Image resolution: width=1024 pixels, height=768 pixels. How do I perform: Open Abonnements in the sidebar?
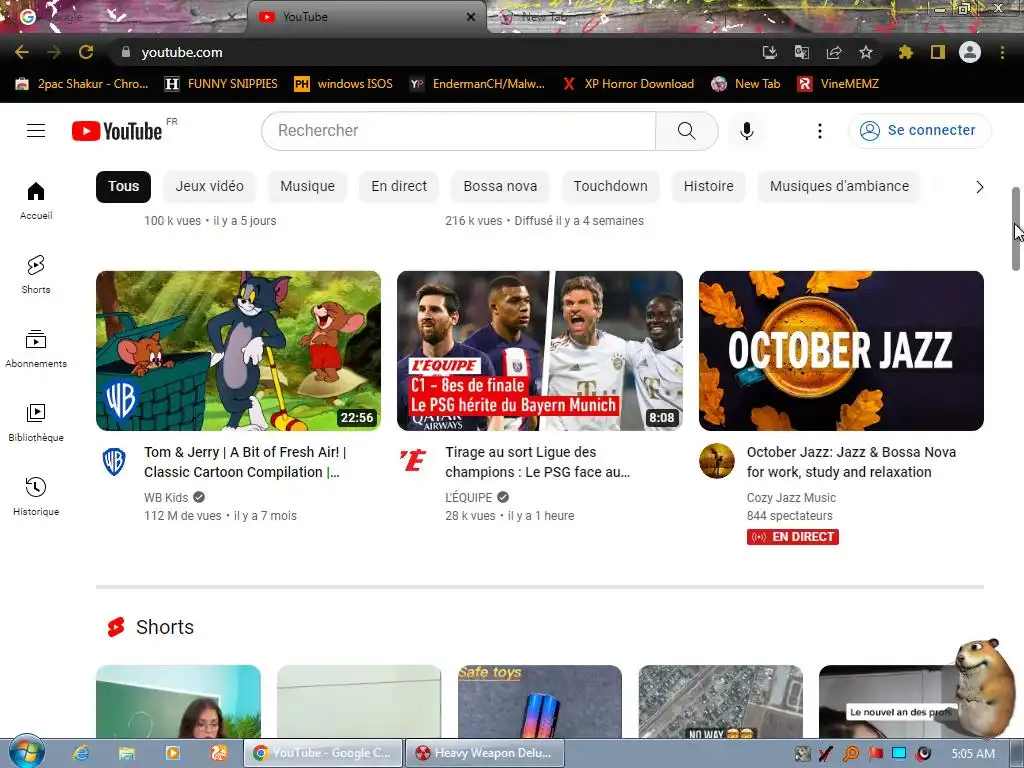click(x=36, y=349)
